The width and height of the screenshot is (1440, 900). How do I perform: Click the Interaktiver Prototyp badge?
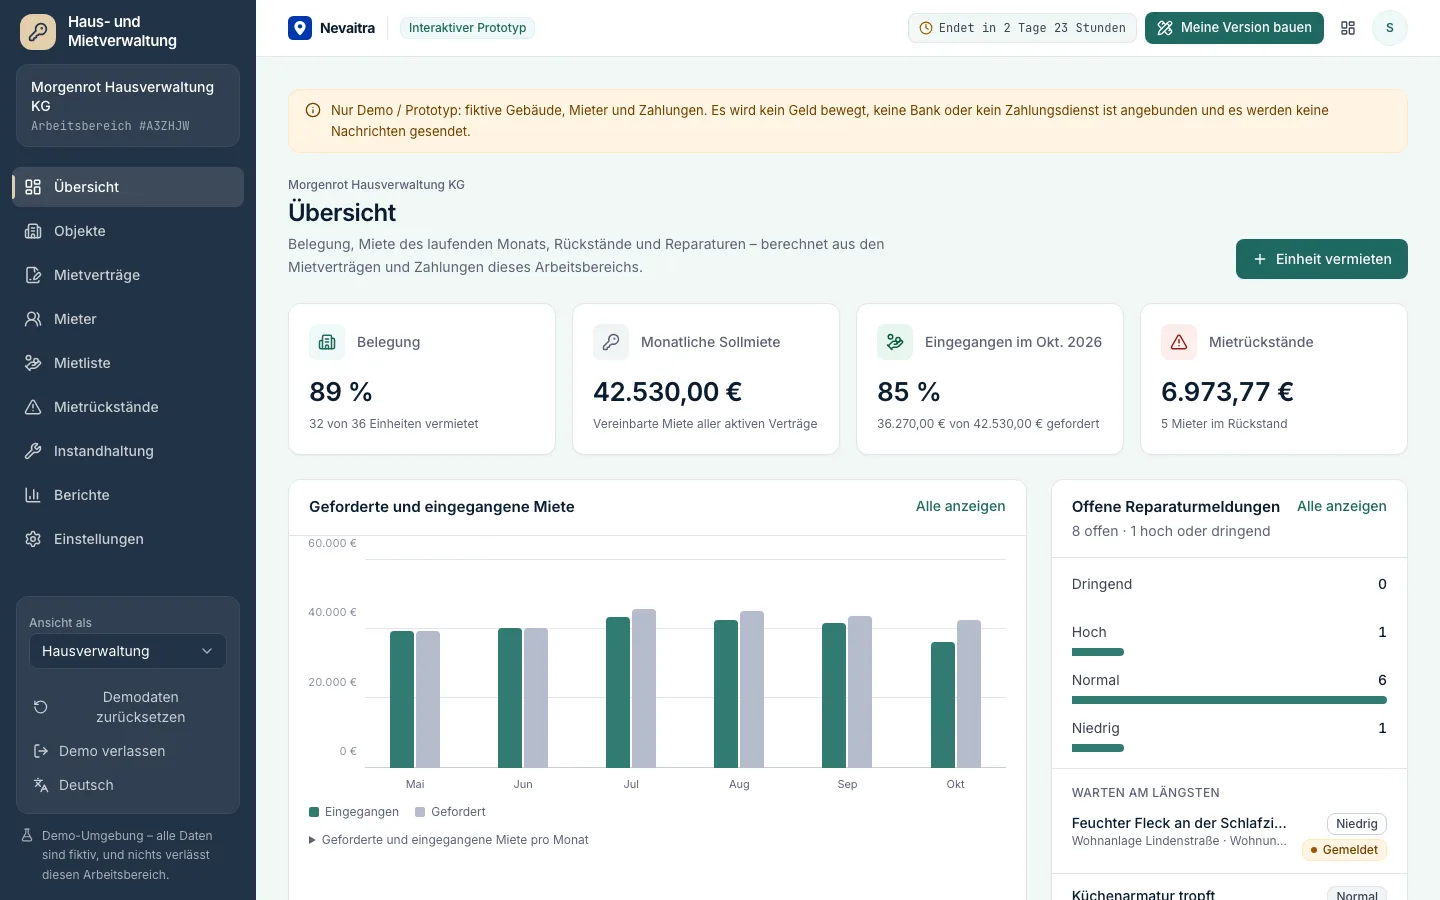tap(467, 28)
